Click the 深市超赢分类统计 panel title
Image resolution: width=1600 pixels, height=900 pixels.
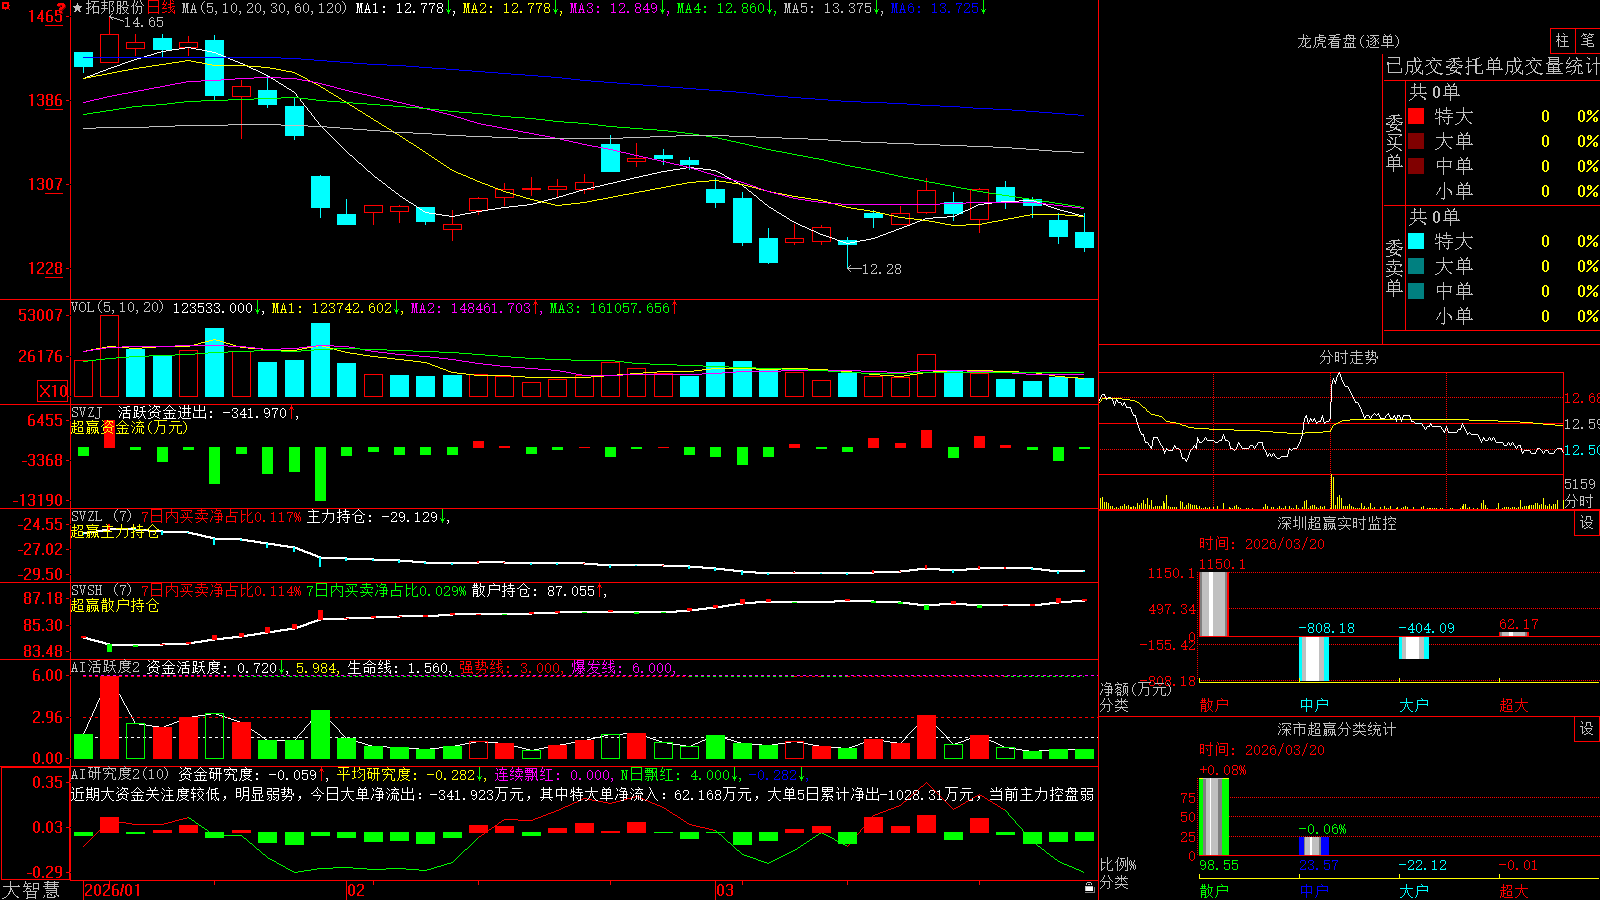point(1336,729)
